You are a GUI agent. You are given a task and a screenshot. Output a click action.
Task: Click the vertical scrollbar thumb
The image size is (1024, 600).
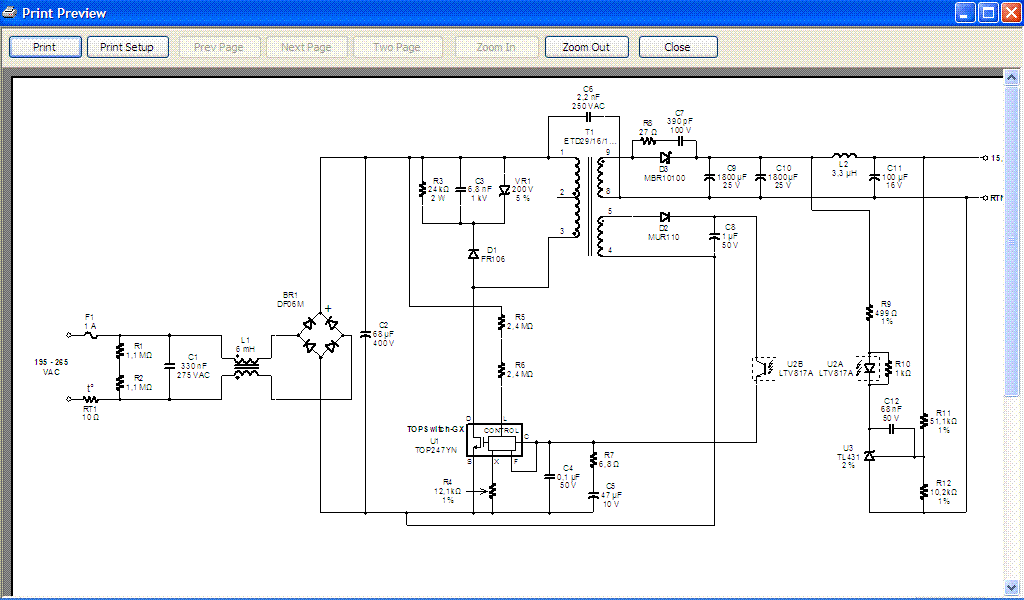[1012, 240]
